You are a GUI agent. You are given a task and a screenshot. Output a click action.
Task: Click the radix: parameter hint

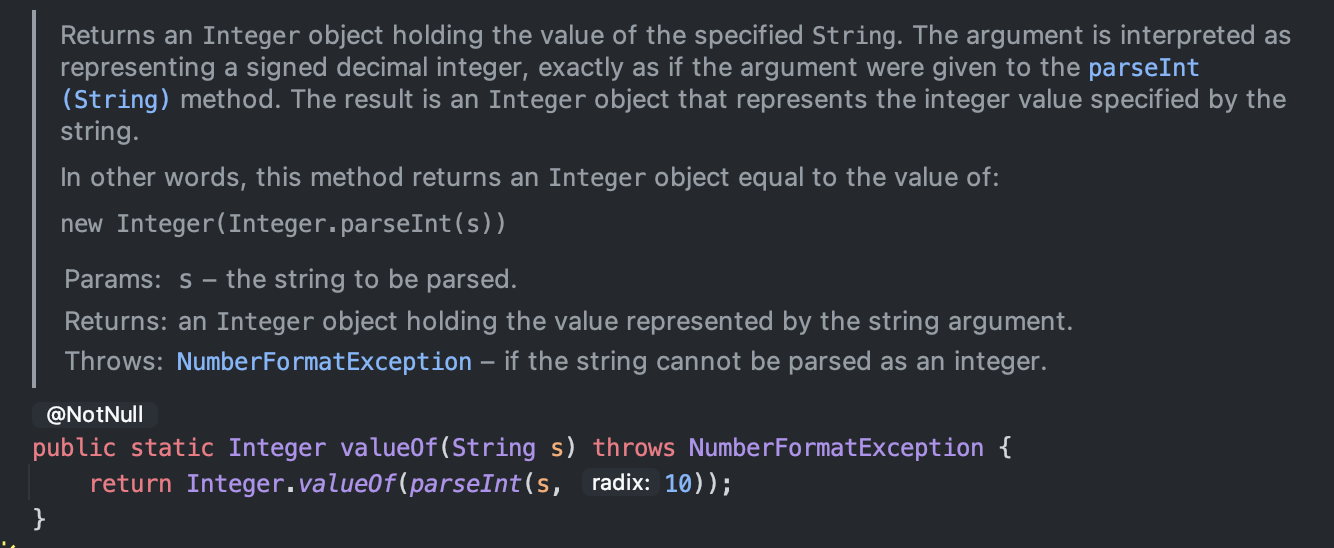pyautogui.click(x=621, y=484)
